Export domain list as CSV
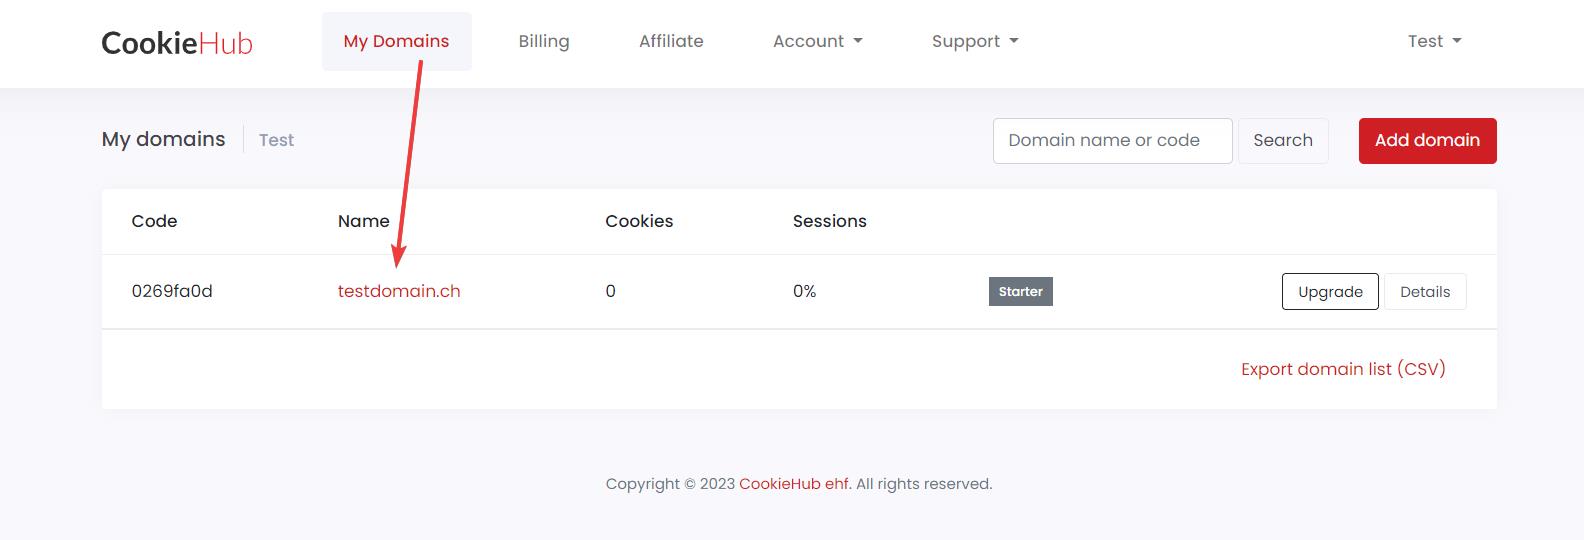 1343,369
